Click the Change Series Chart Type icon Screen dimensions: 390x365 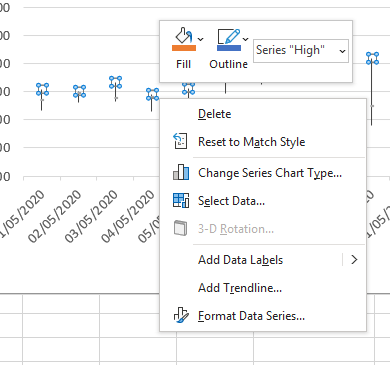click(x=181, y=172)
